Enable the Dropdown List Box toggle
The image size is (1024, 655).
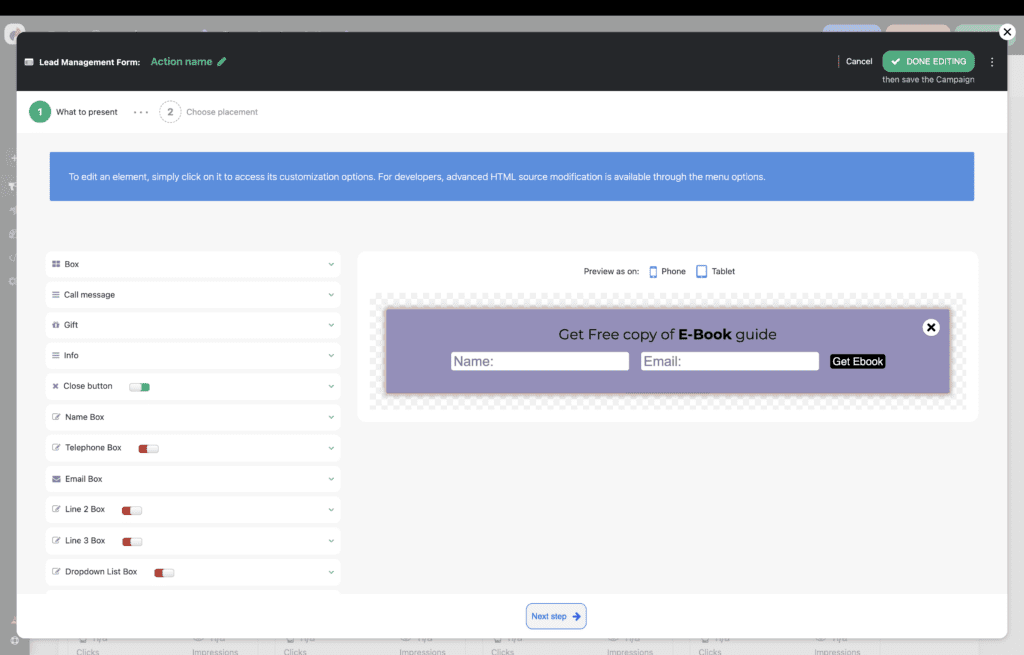164,573
